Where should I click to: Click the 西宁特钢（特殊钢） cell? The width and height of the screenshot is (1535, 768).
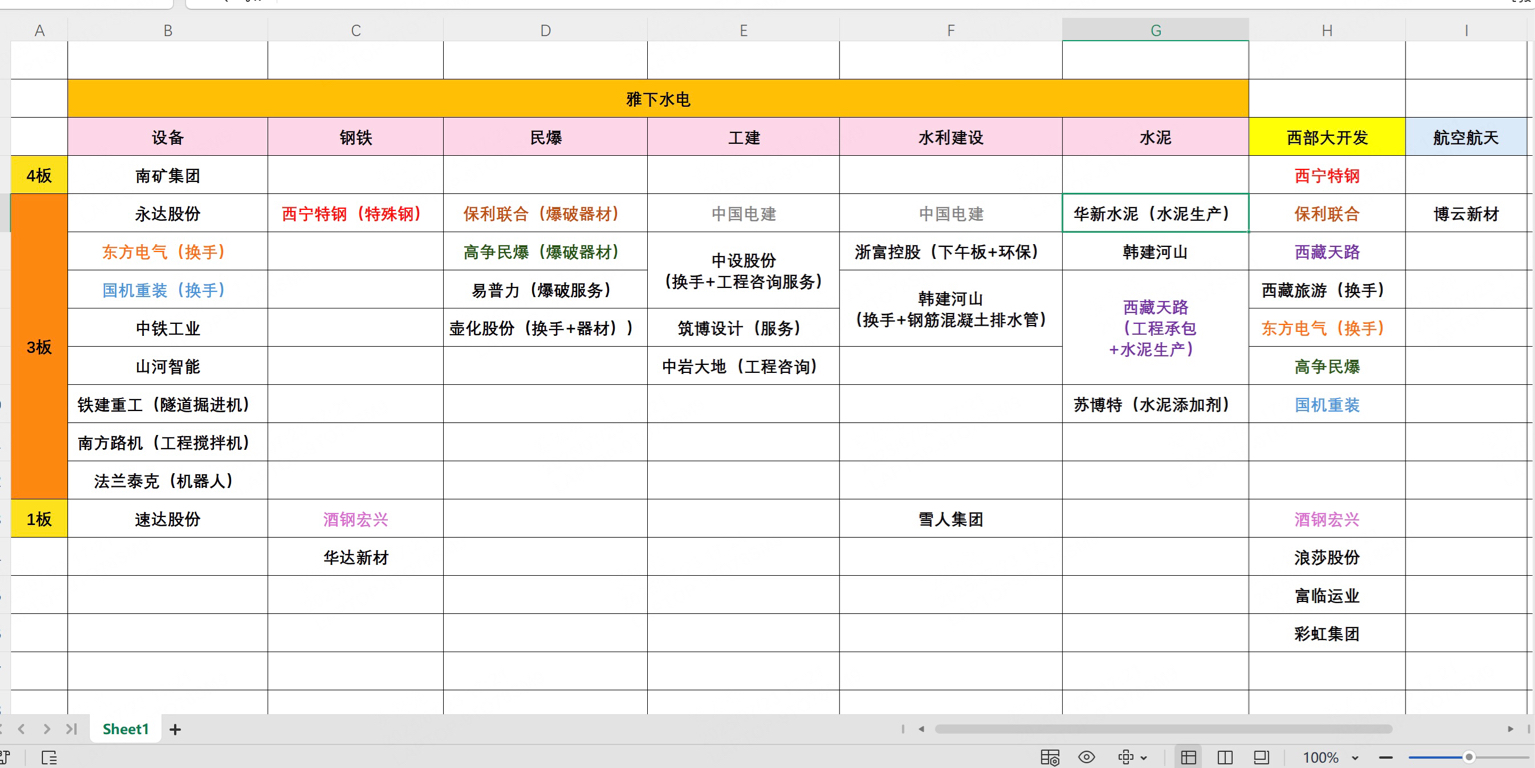[x=356, y=213]
